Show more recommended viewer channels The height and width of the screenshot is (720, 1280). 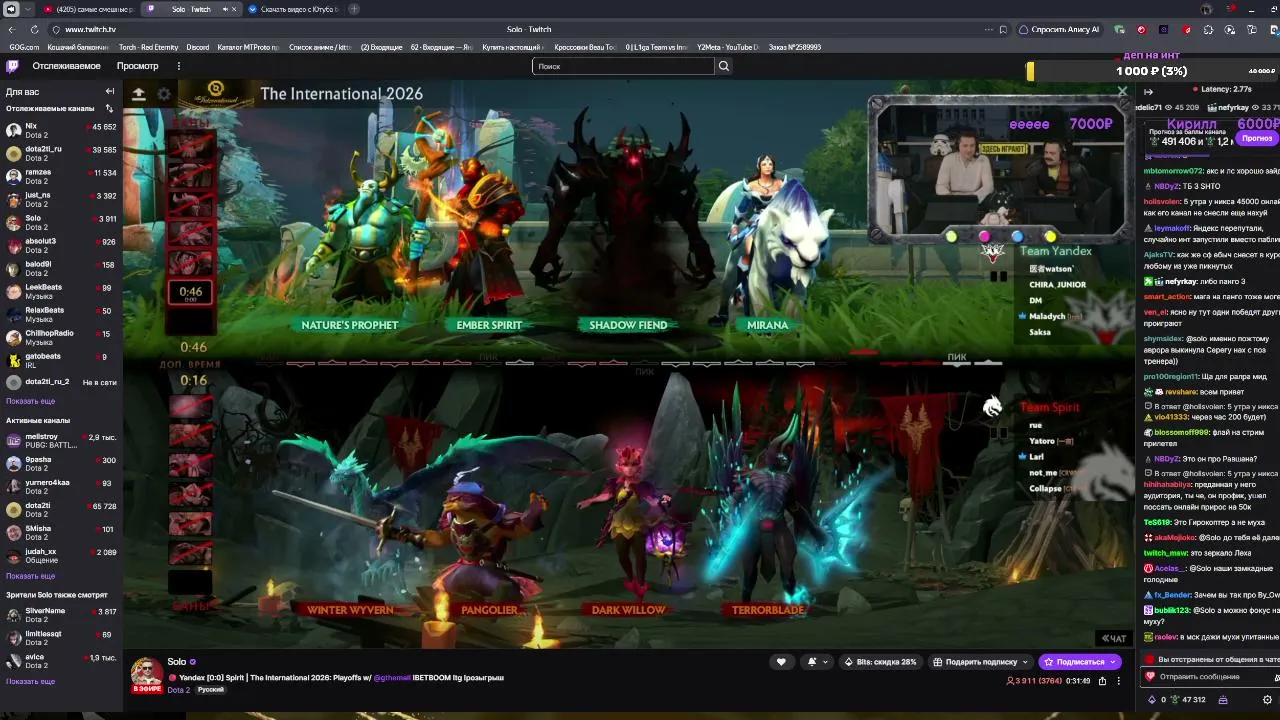click(x=30, y=682)
